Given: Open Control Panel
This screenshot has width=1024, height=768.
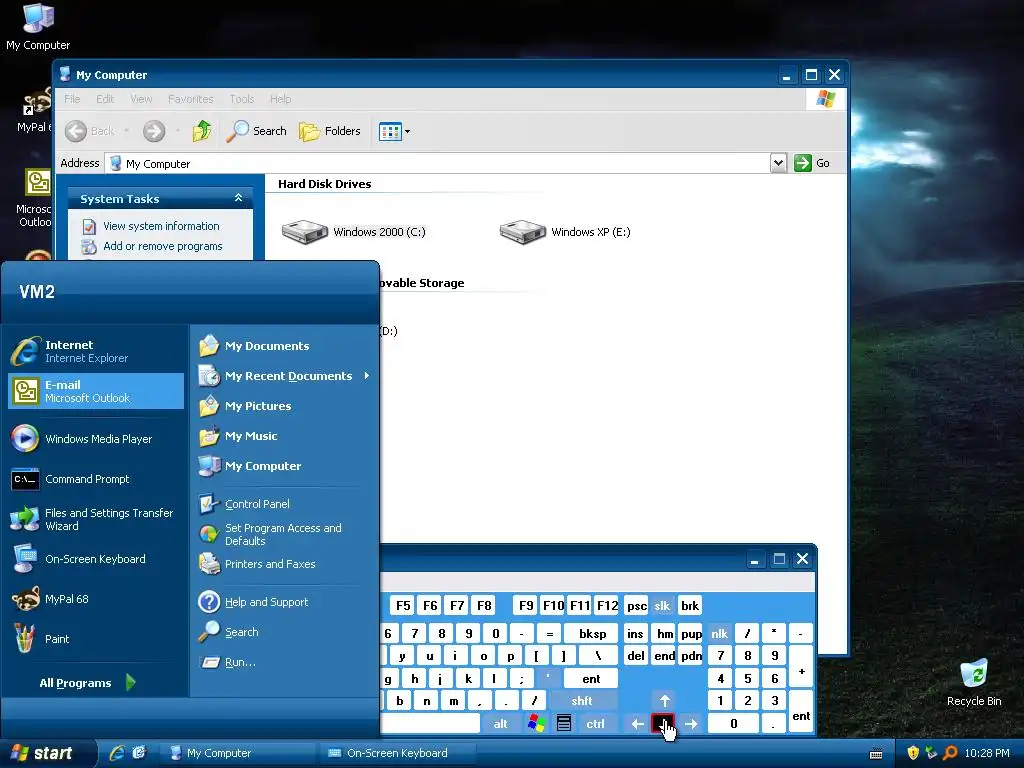Looking at the screenshot, I should pos(285,504).
